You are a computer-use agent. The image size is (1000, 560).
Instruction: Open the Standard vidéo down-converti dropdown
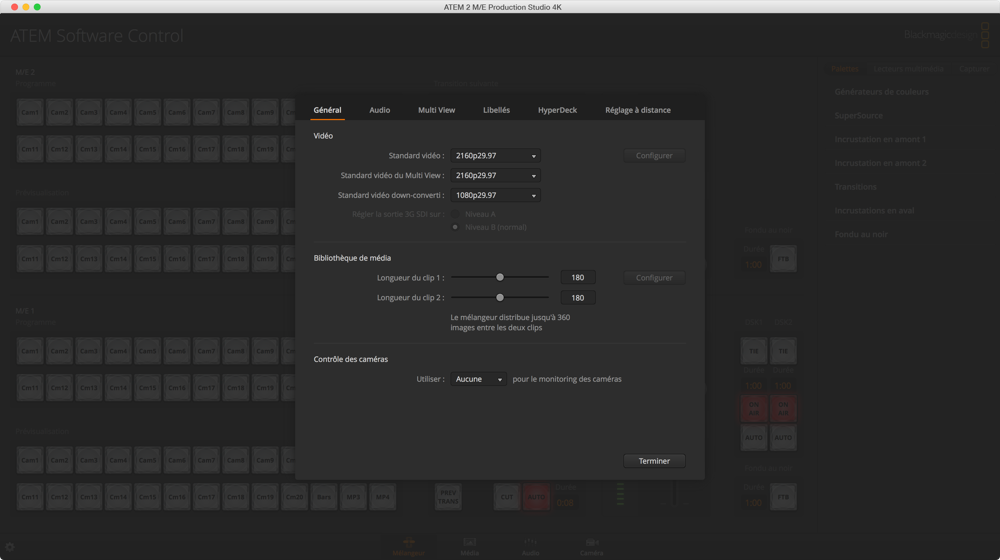point(496,195)
